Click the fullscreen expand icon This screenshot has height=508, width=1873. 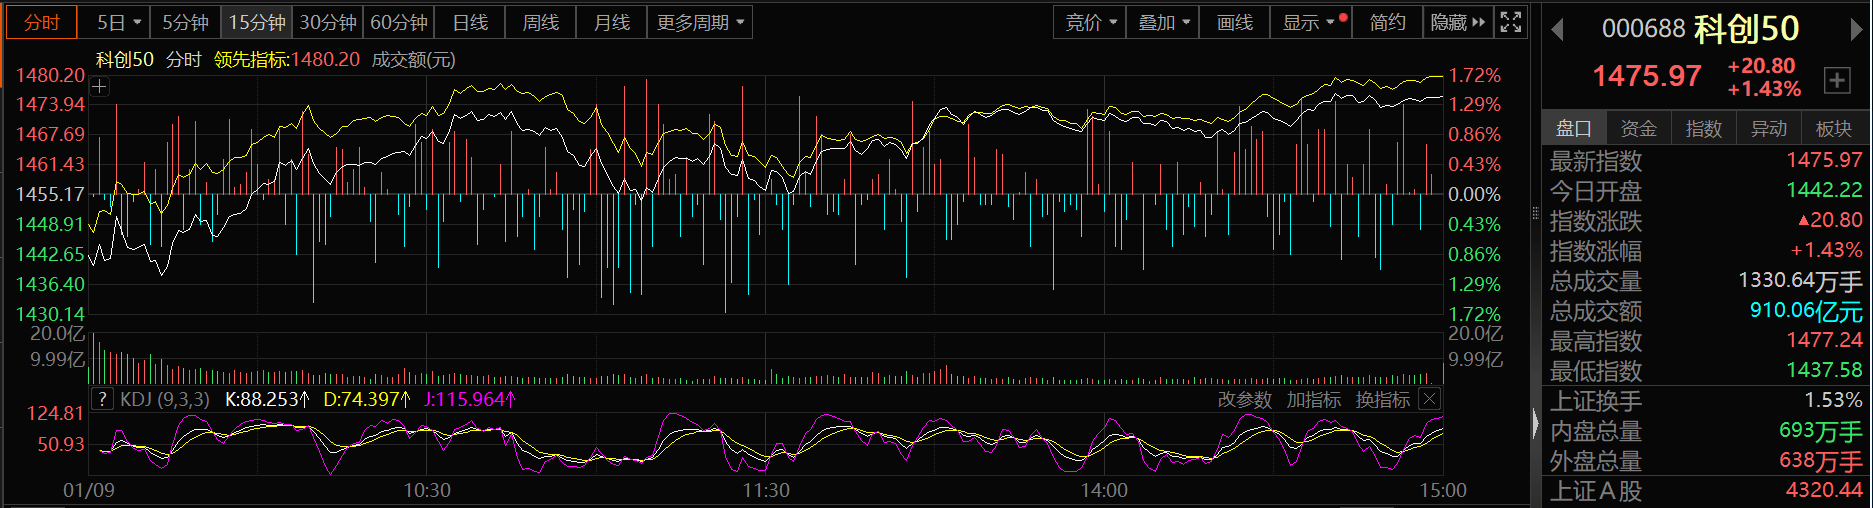pyautogui.click(x=1511, y=22)
